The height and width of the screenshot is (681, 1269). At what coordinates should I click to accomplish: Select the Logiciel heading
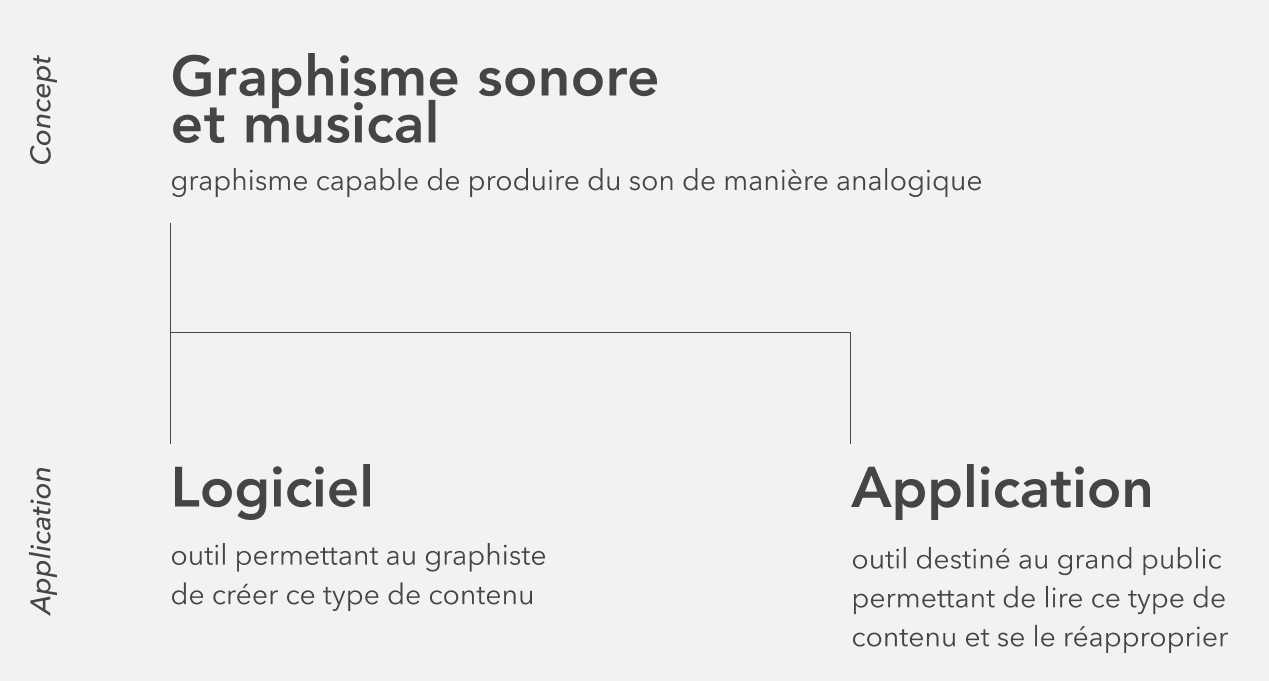click(x=272, y=489)
